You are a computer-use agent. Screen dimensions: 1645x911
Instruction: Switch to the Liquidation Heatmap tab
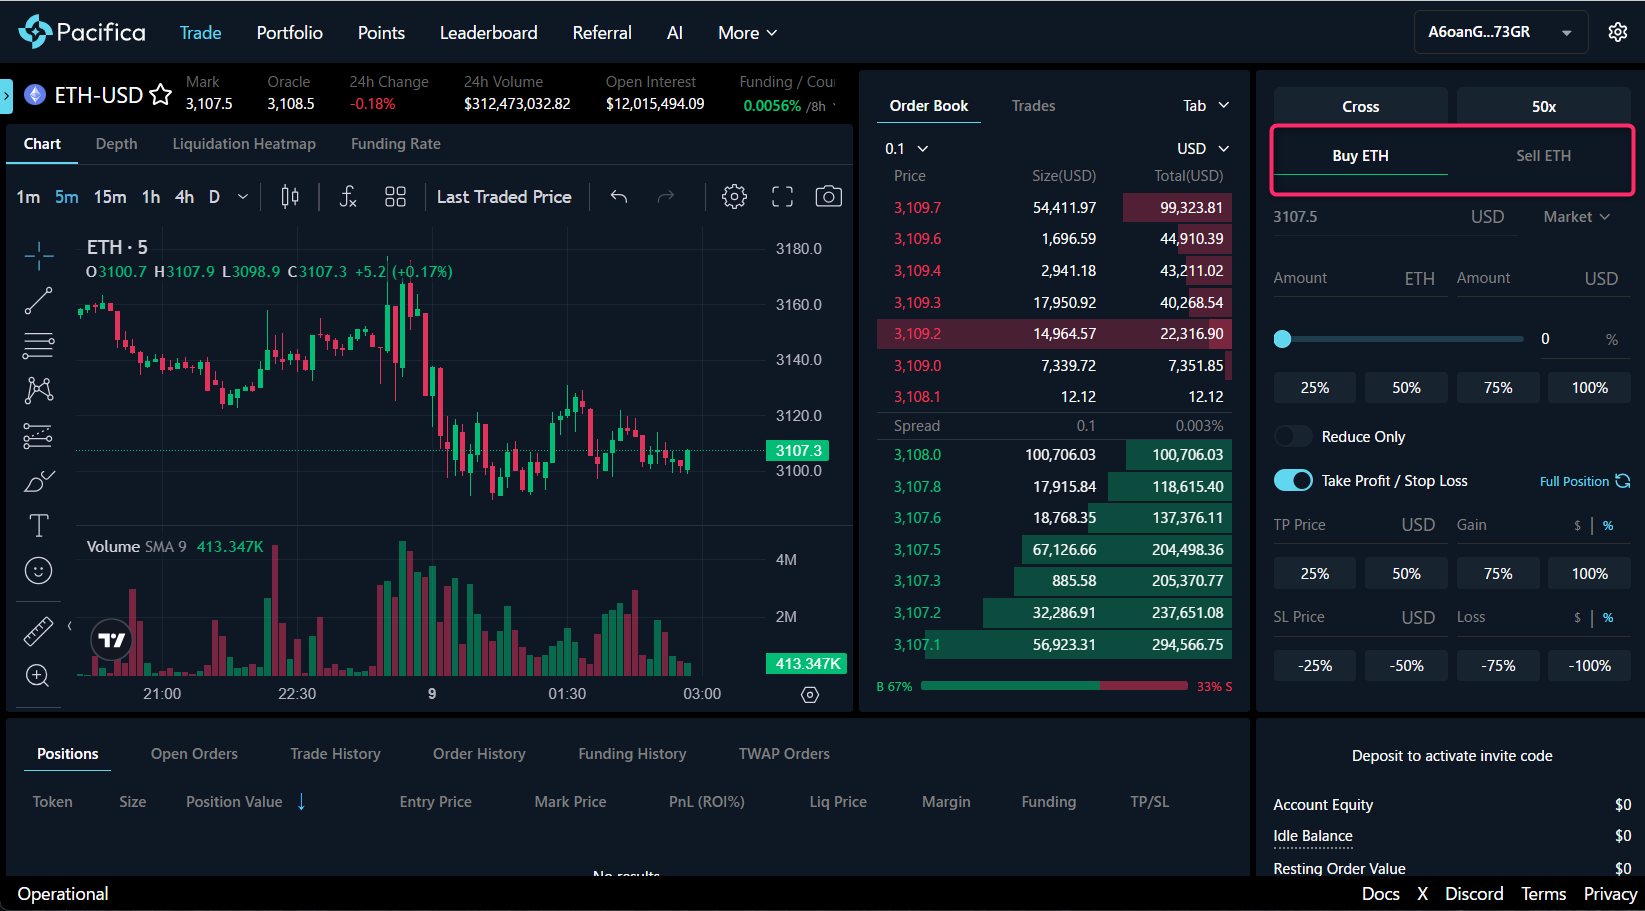(x=244, y=144)
